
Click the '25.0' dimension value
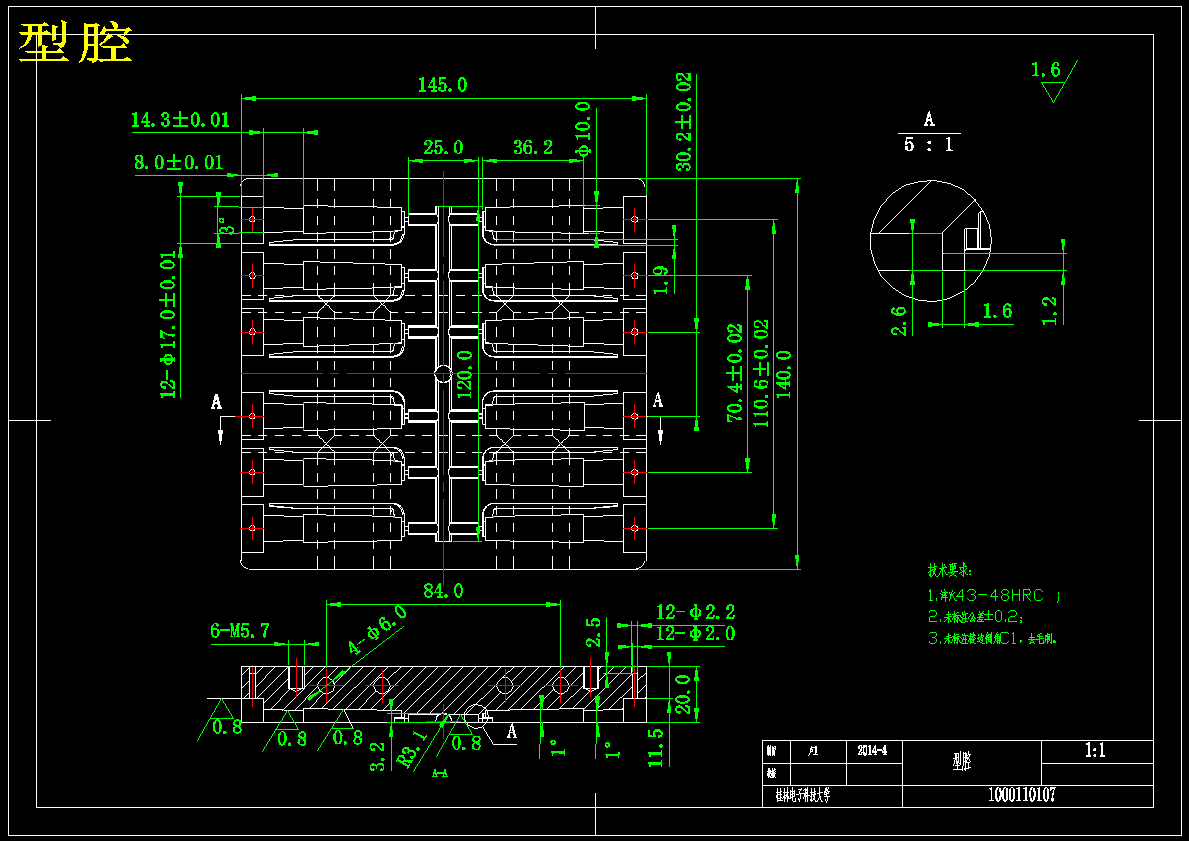[443, 147]
